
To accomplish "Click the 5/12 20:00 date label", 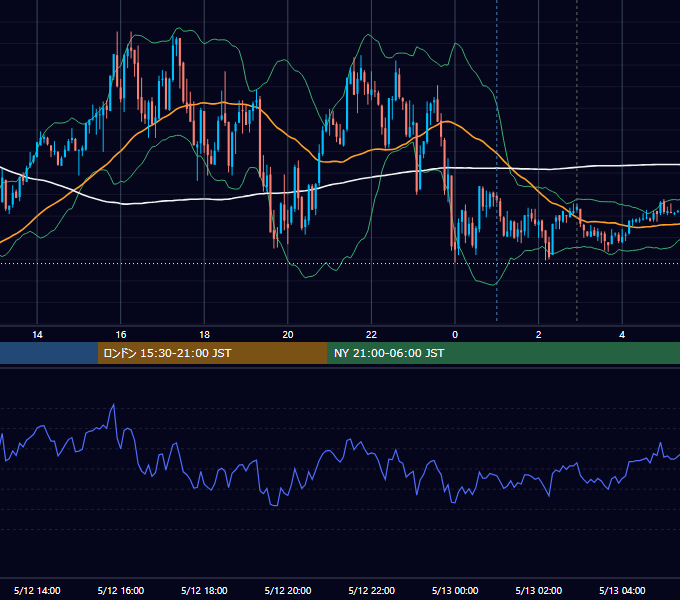I will tap(288, 590).
